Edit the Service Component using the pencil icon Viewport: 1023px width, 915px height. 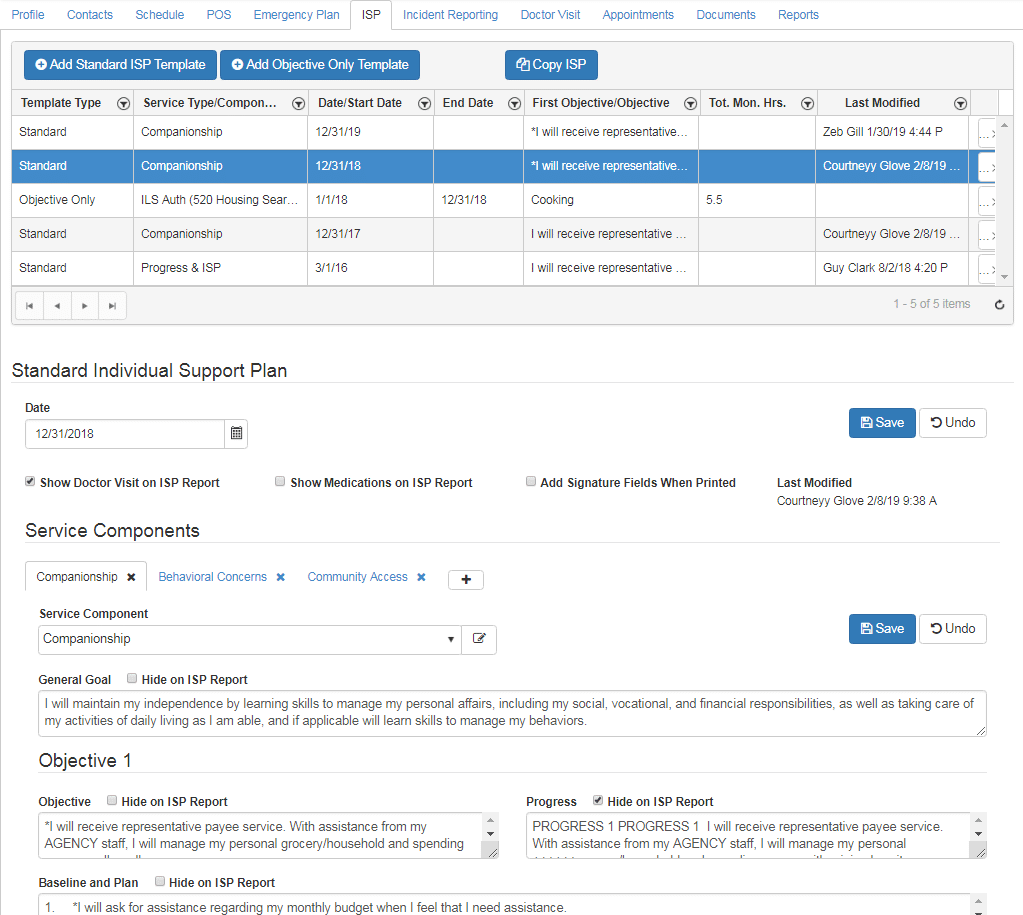(x=479, y=639)
